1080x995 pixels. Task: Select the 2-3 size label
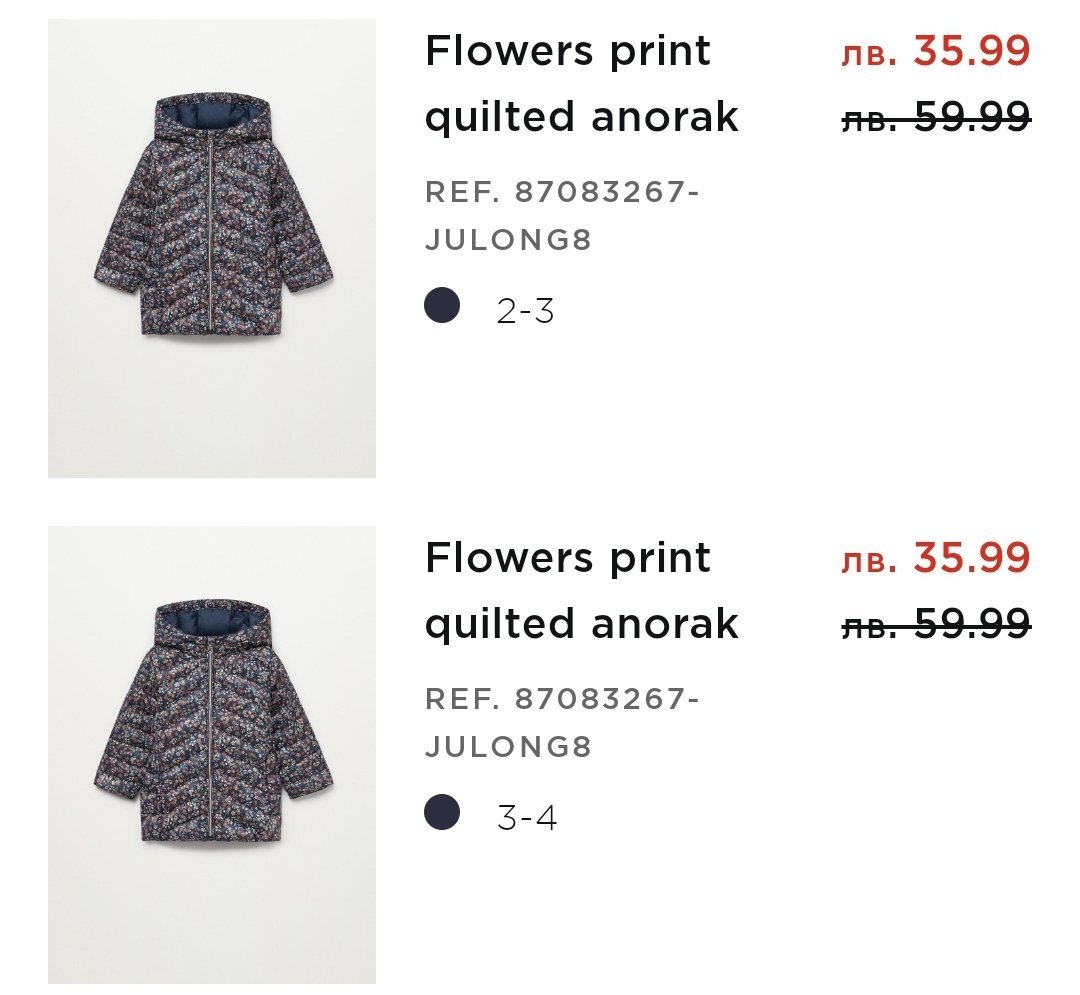tap(525, 312)
